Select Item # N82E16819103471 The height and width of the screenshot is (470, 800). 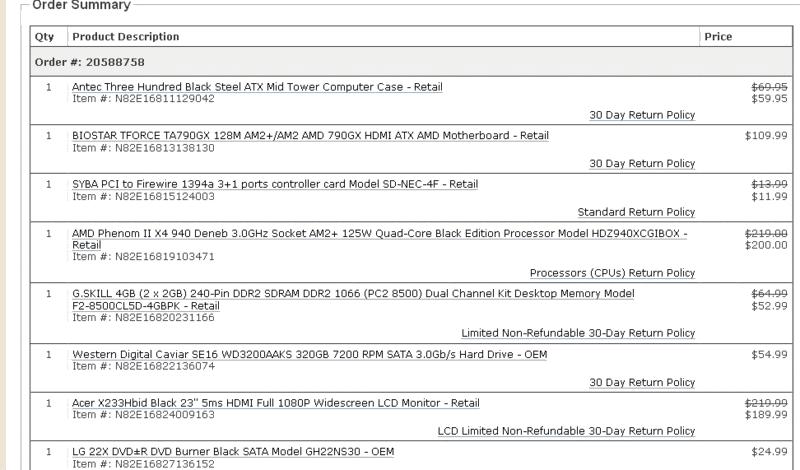click(x=143, y=257)
